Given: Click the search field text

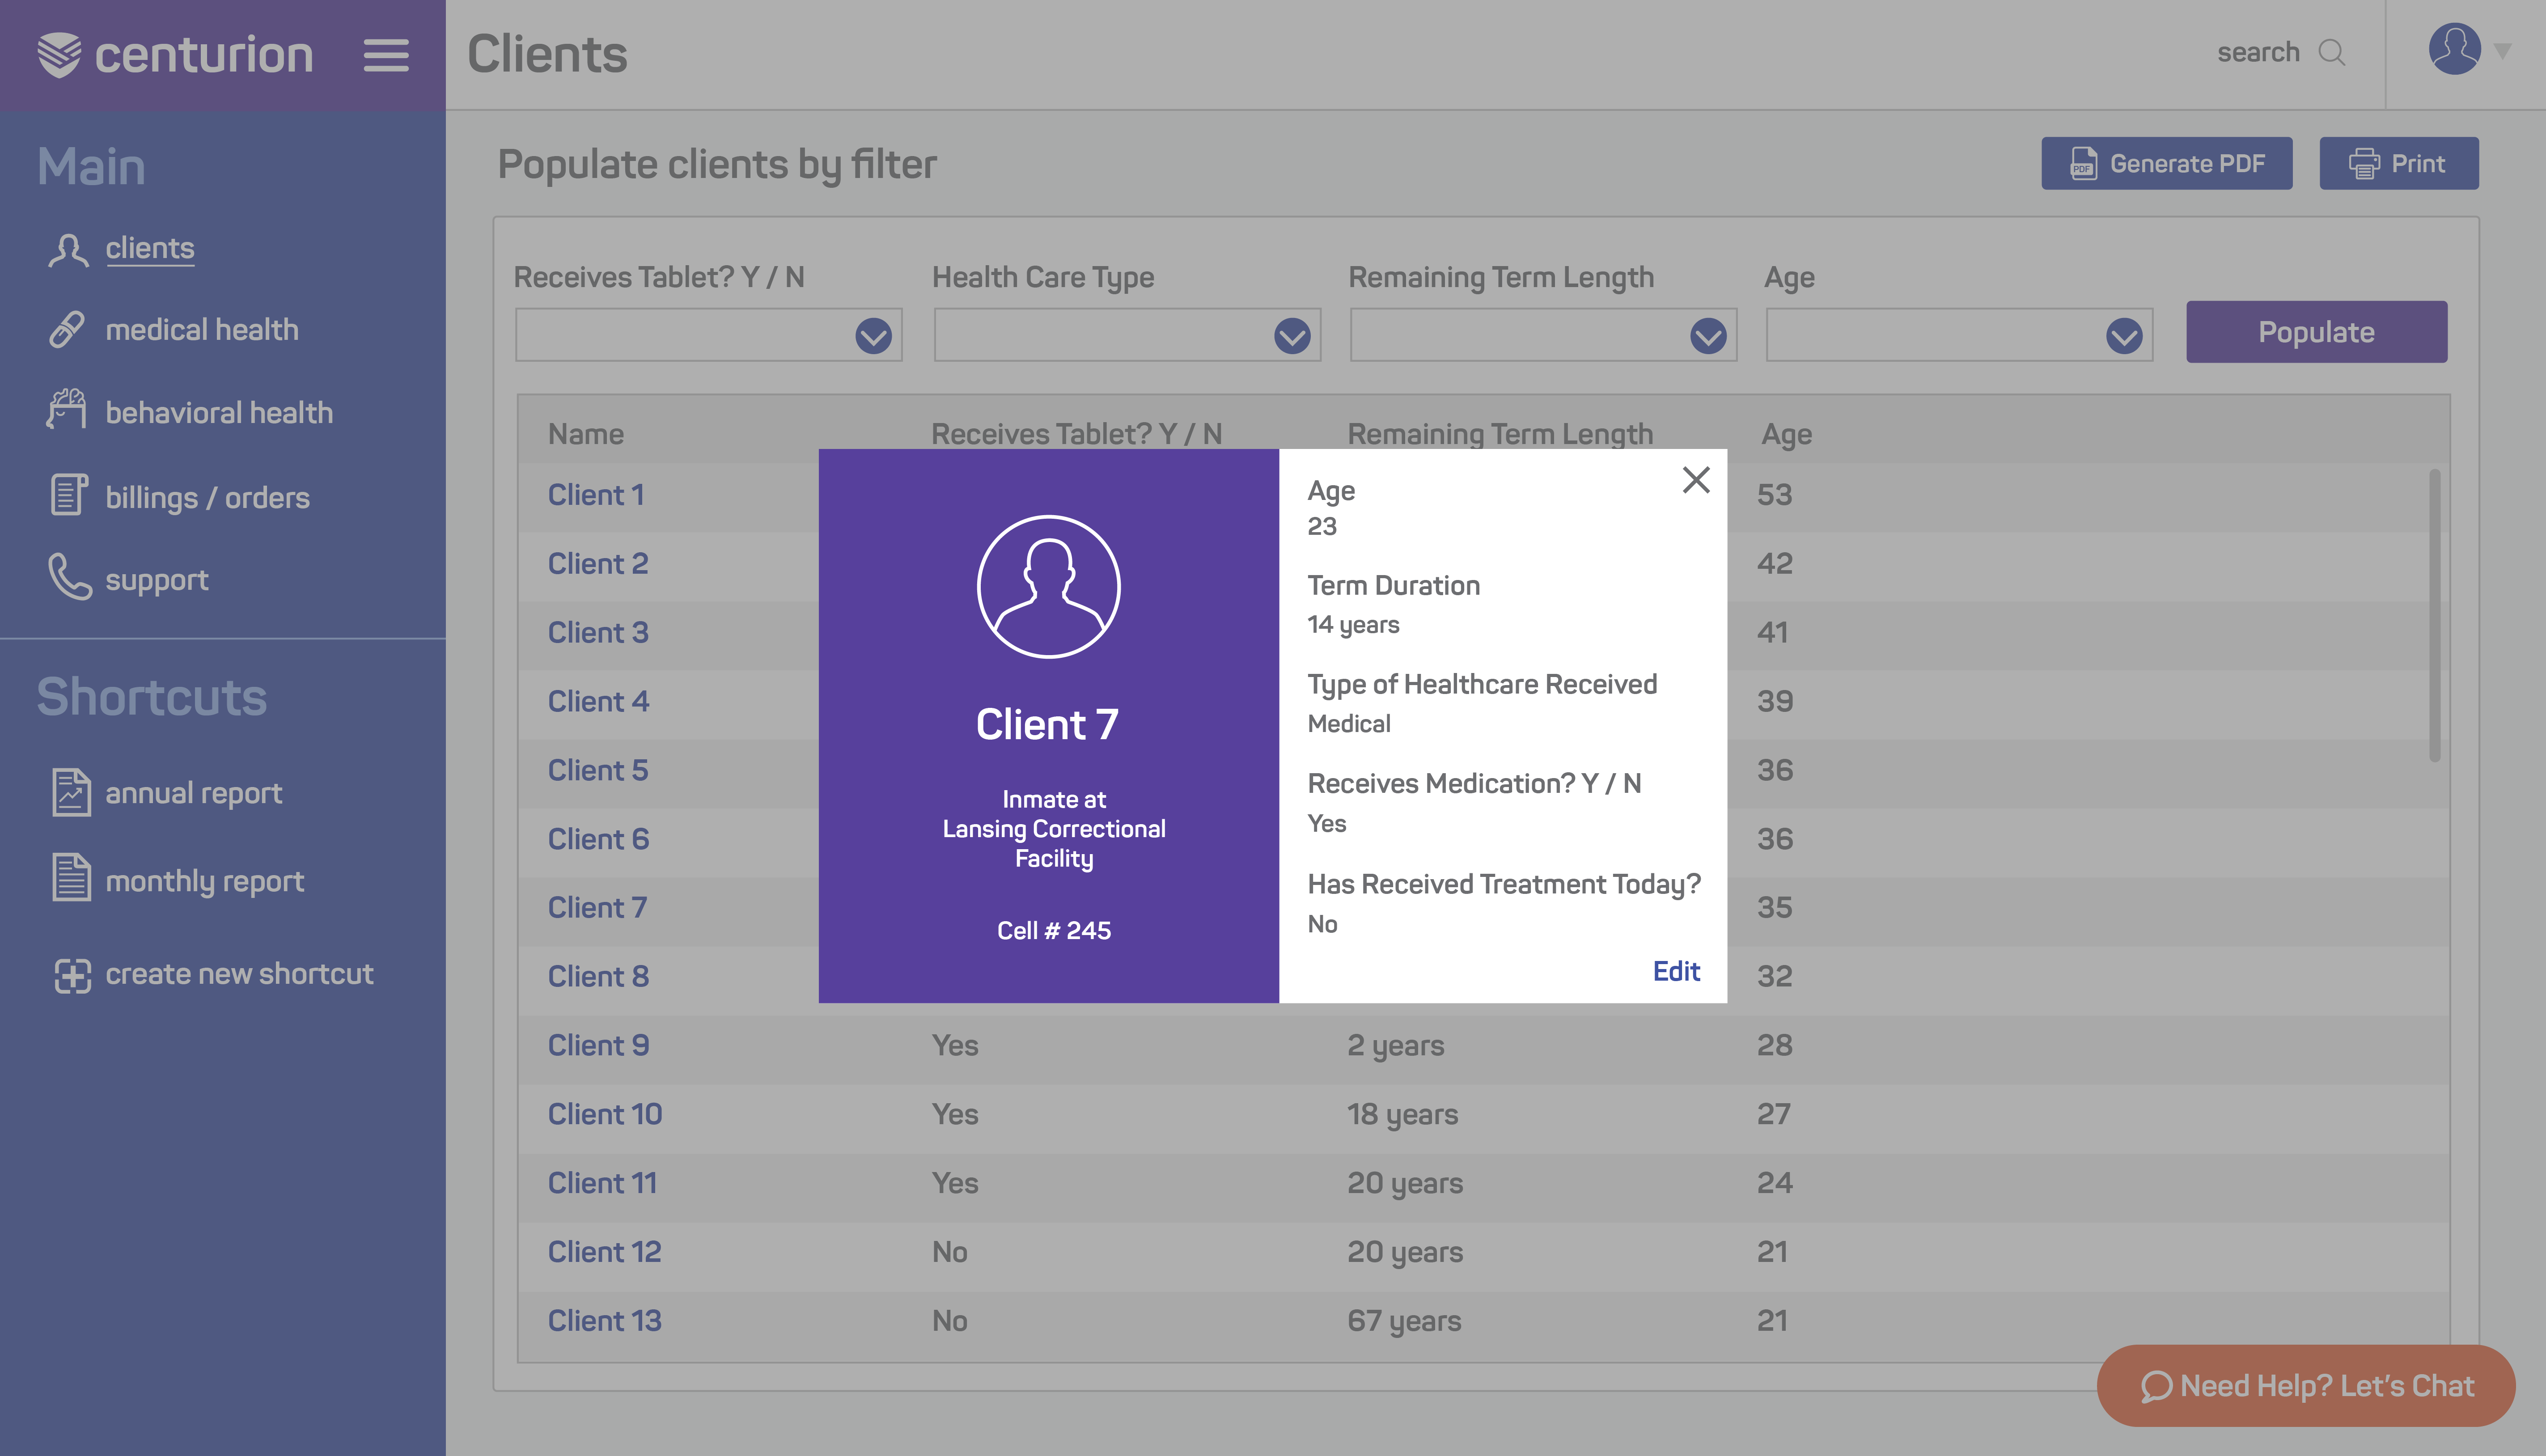Looking at the screenshot, I should click(x=2258, y=53).
